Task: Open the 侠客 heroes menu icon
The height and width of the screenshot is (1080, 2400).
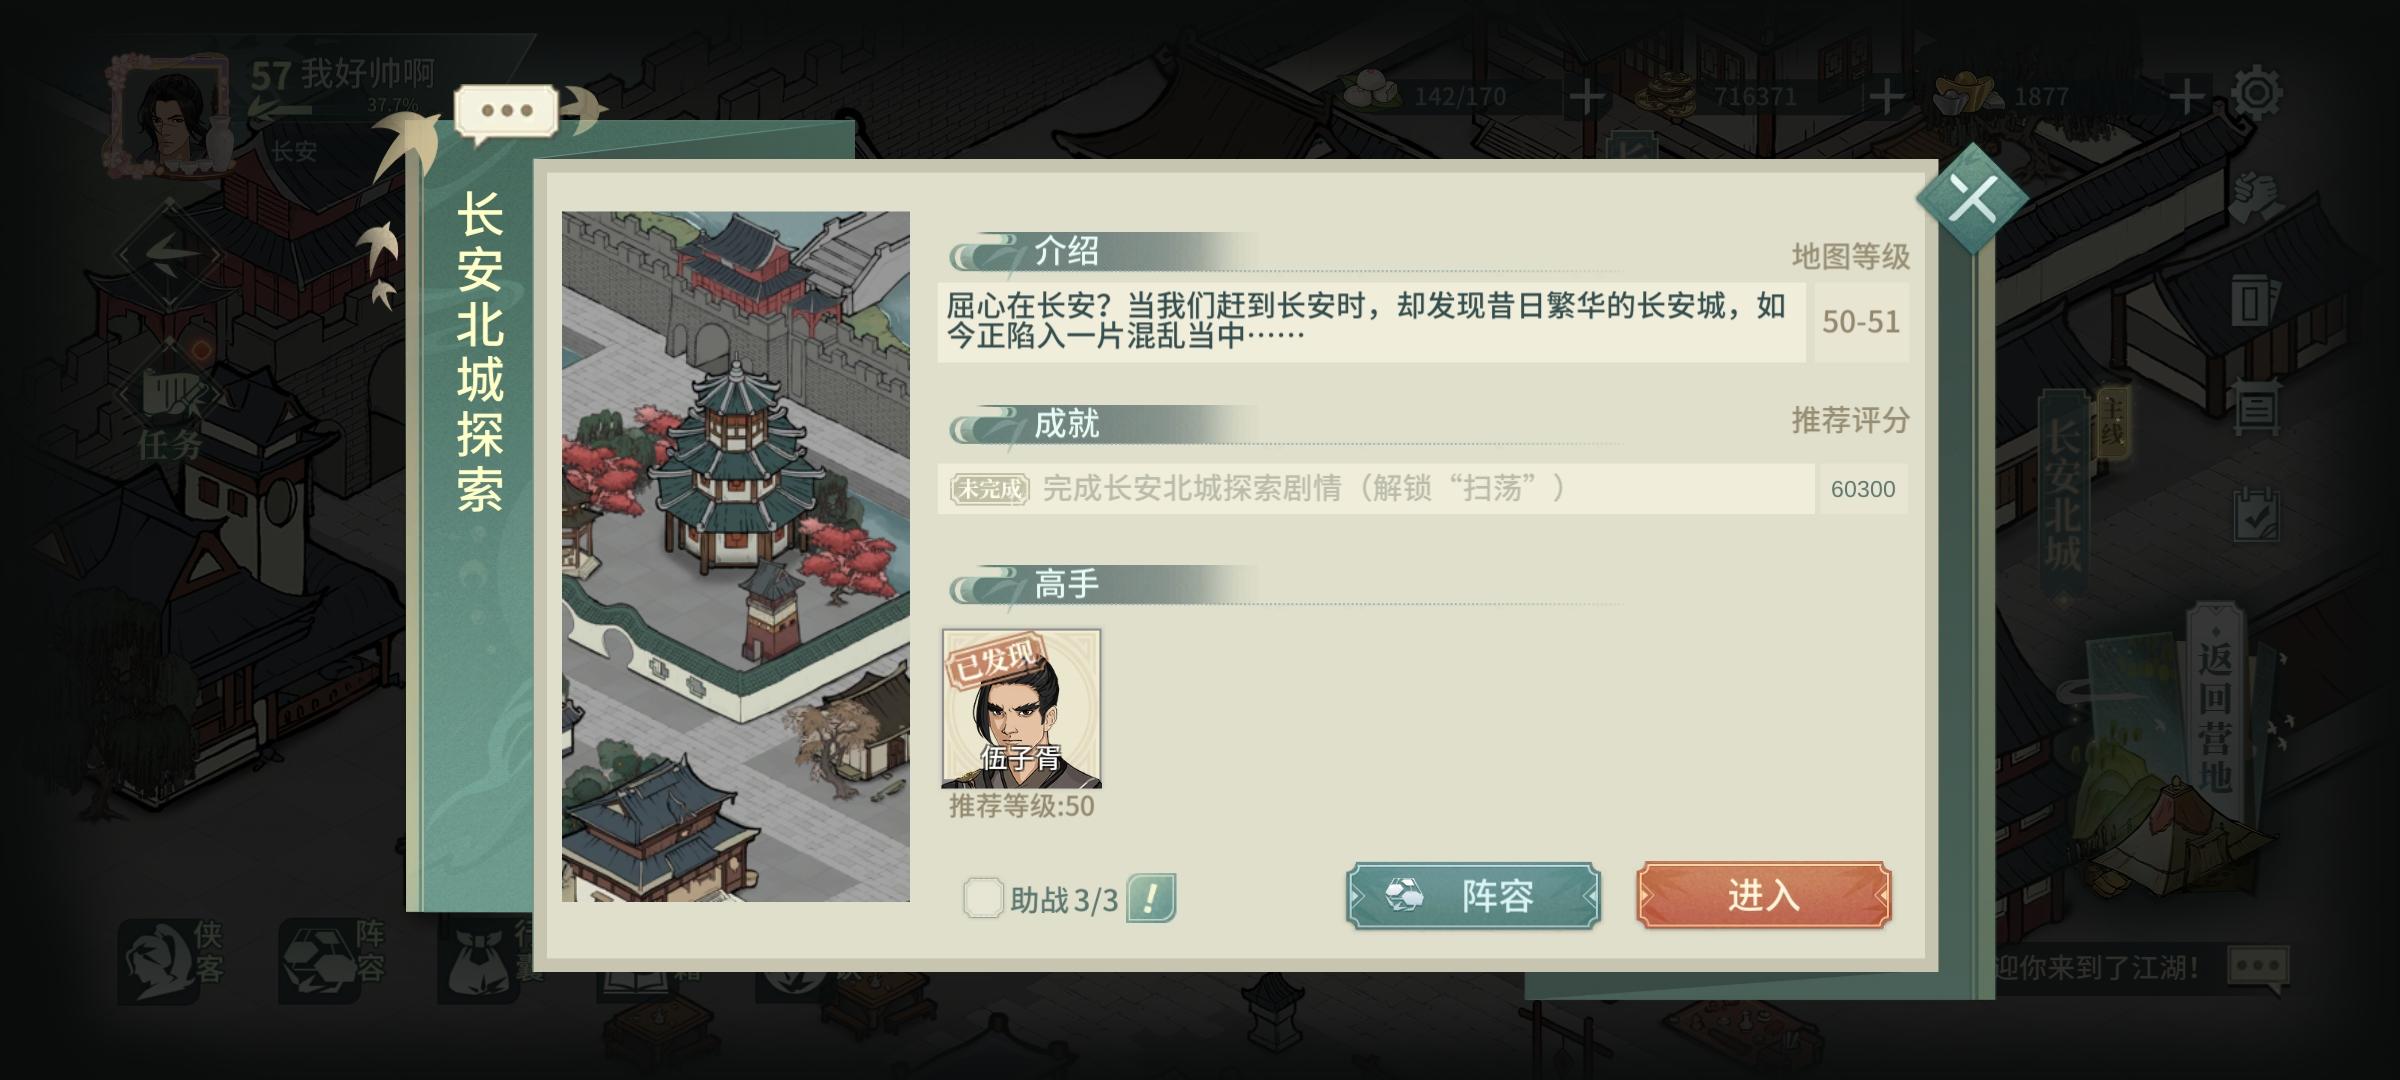Action: [170, 960]
